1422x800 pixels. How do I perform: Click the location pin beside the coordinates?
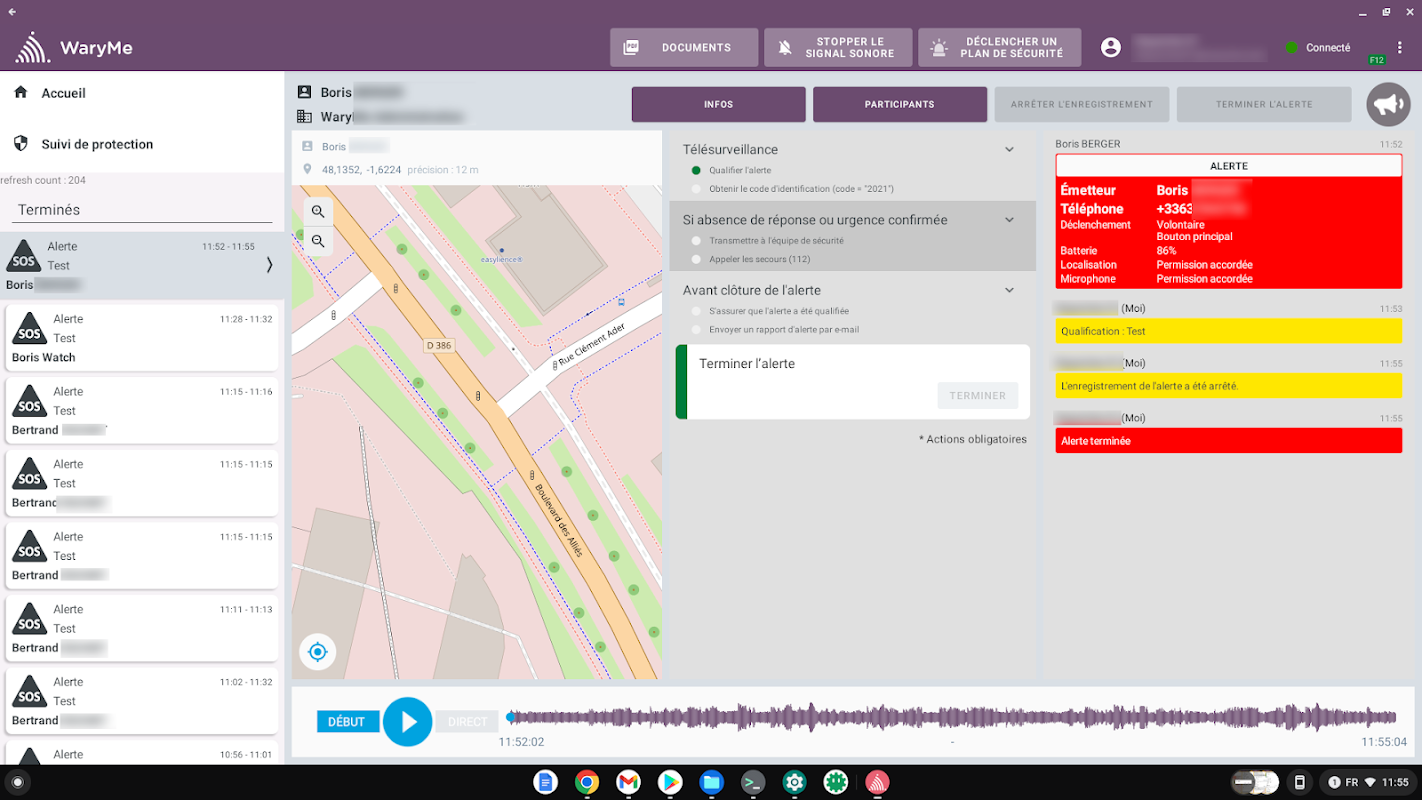tap(307, 169)
